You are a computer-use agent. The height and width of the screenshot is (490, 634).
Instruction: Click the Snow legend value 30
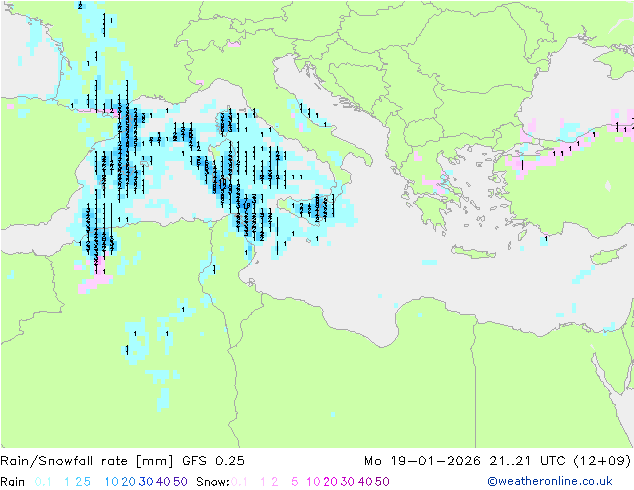click(348, 482)
